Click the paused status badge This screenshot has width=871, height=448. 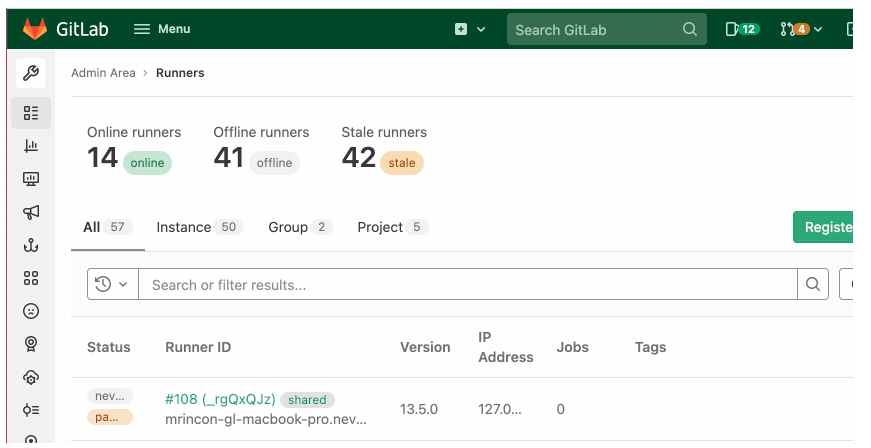tap(109, 417)
